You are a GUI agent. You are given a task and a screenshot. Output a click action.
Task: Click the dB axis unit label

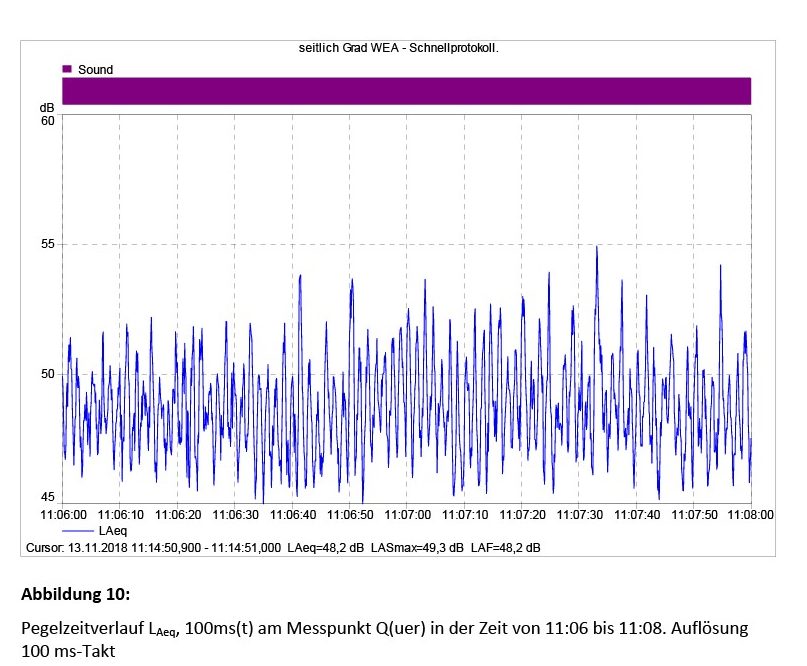coord(47,107)
